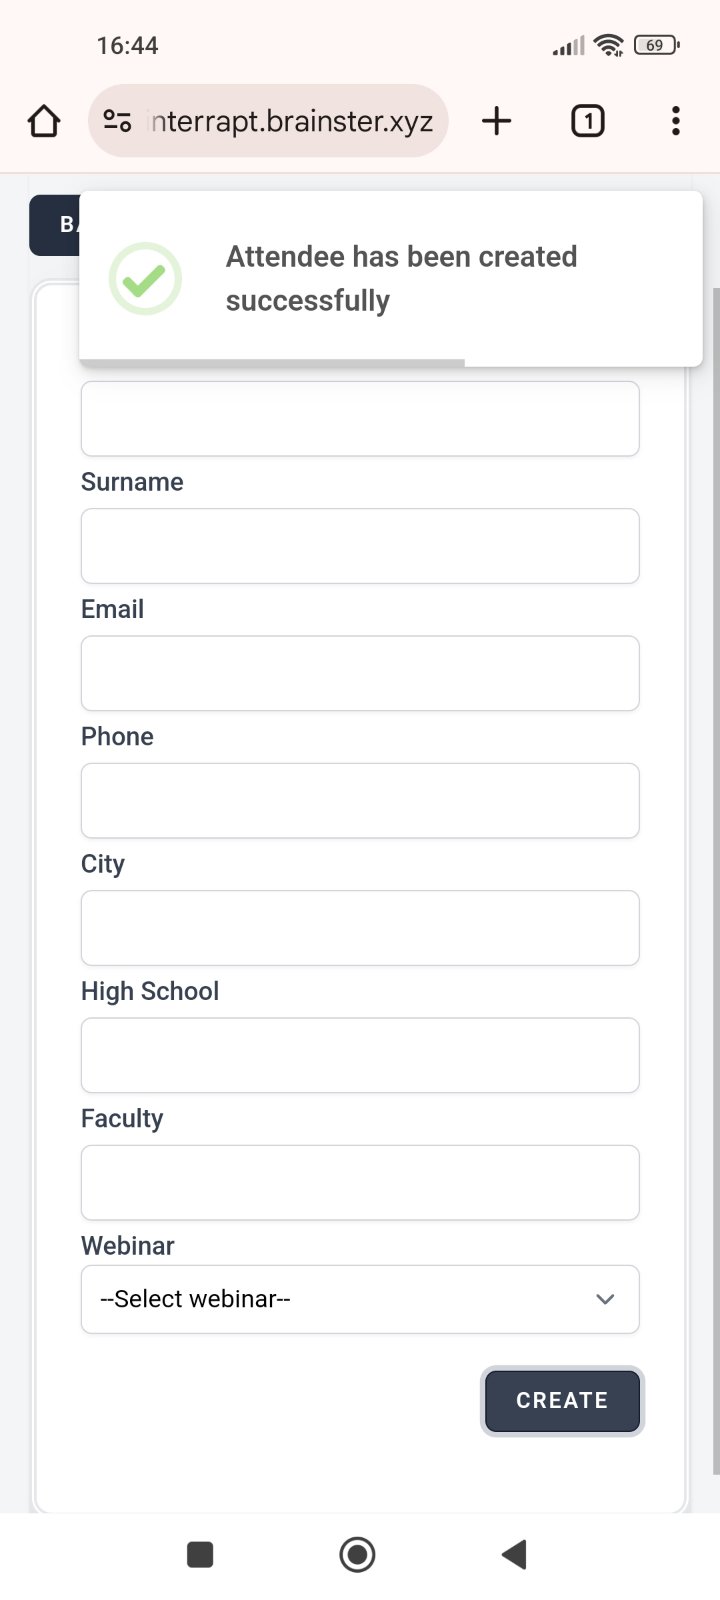720x1600 pixels.
Task: Open the tab switcher icon
Action: [588, 121]
